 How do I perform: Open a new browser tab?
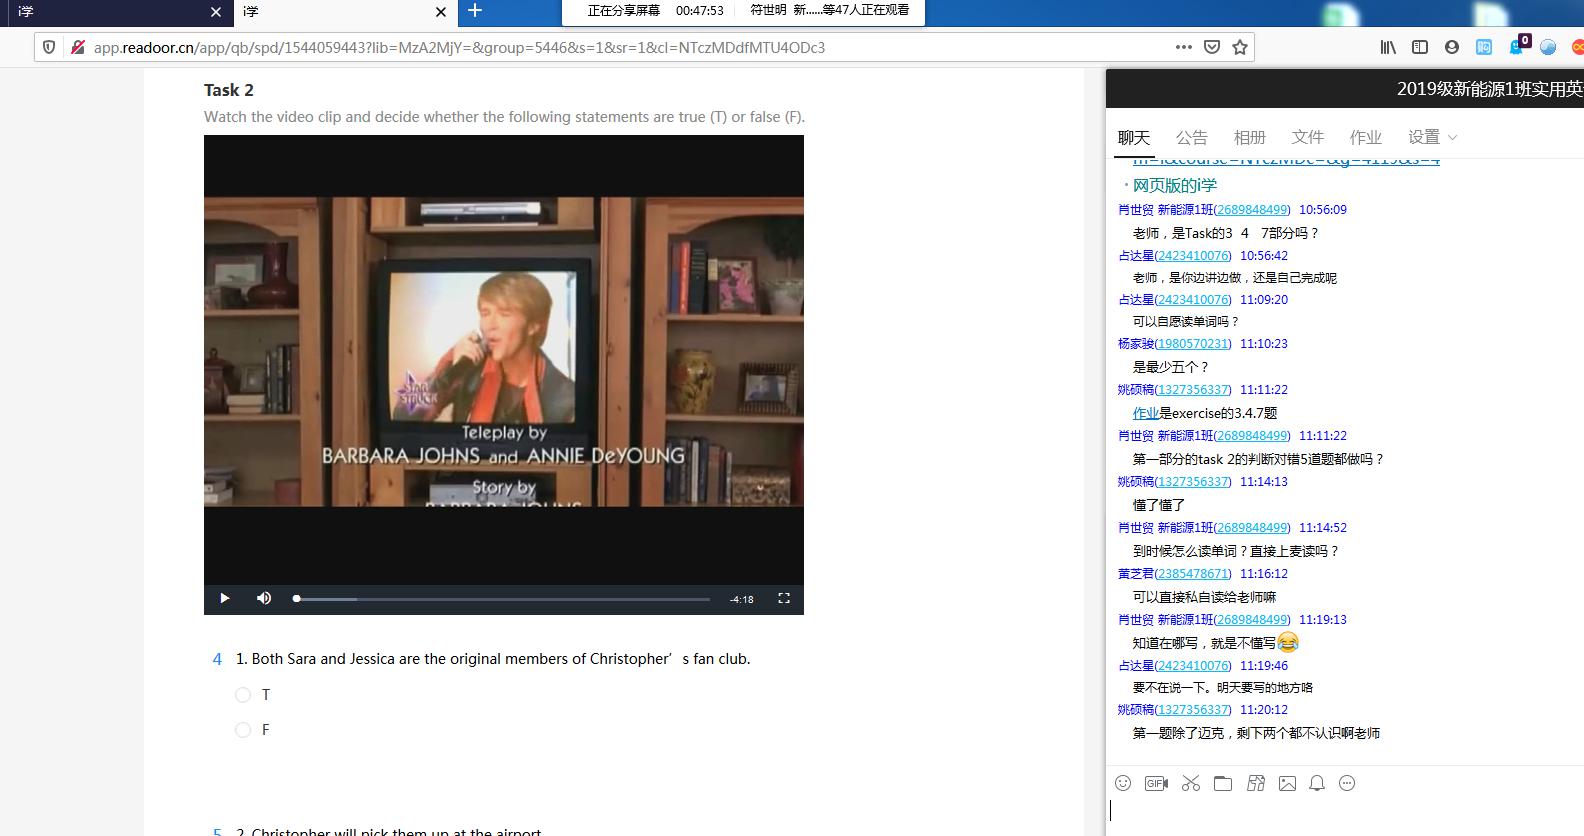[475, 11]
